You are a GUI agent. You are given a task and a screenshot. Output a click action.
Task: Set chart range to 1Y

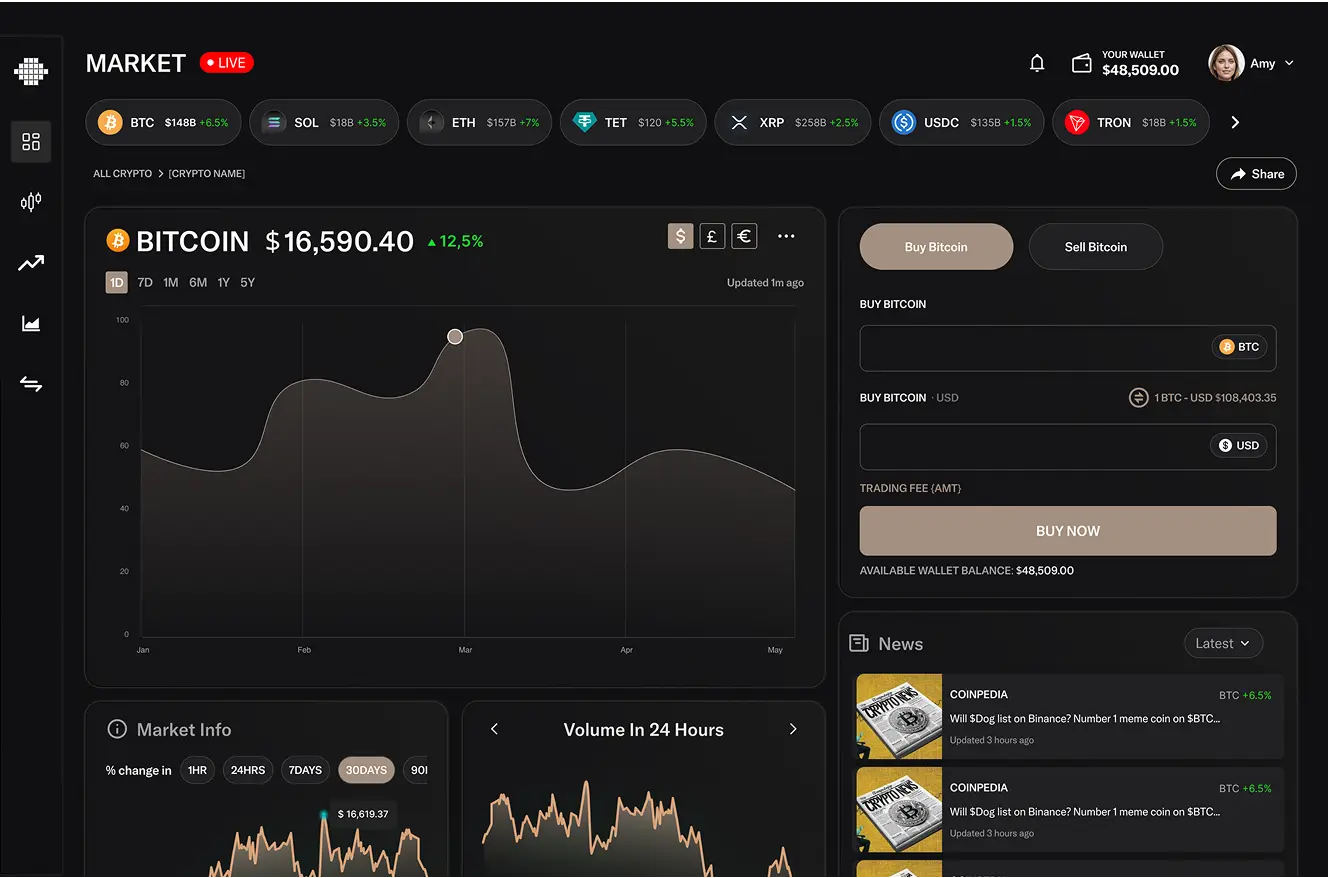224,283
